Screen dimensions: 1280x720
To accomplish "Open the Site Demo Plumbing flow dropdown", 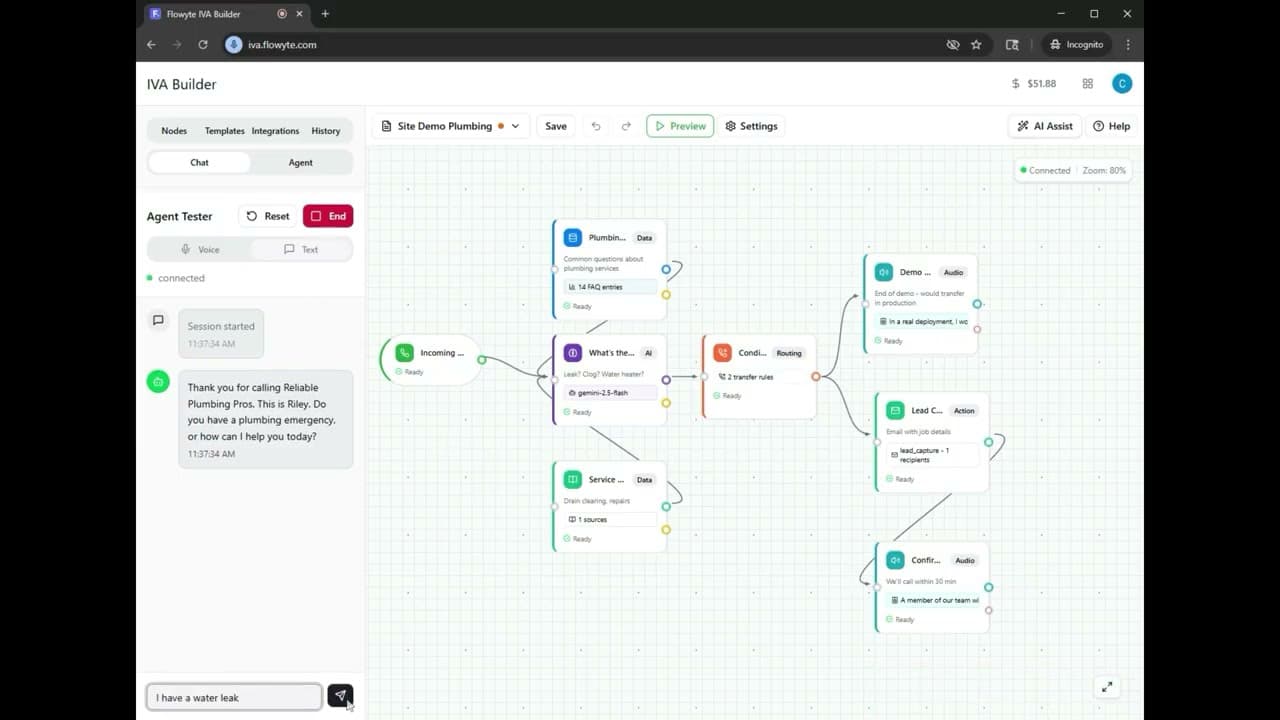I will pos(513,126).
